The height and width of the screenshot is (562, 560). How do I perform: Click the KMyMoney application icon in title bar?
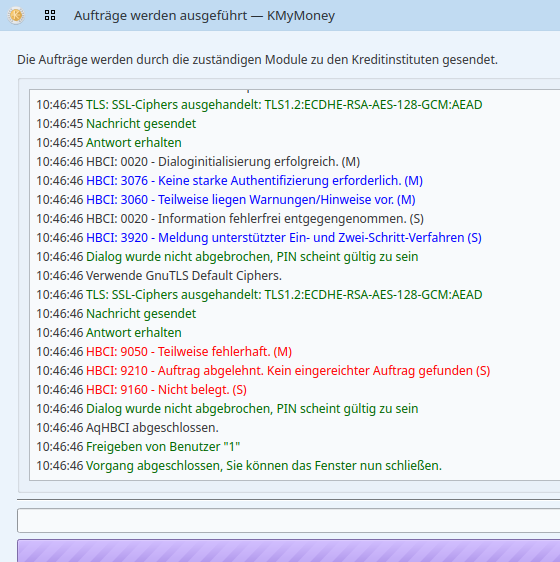(x=16, y=15)
